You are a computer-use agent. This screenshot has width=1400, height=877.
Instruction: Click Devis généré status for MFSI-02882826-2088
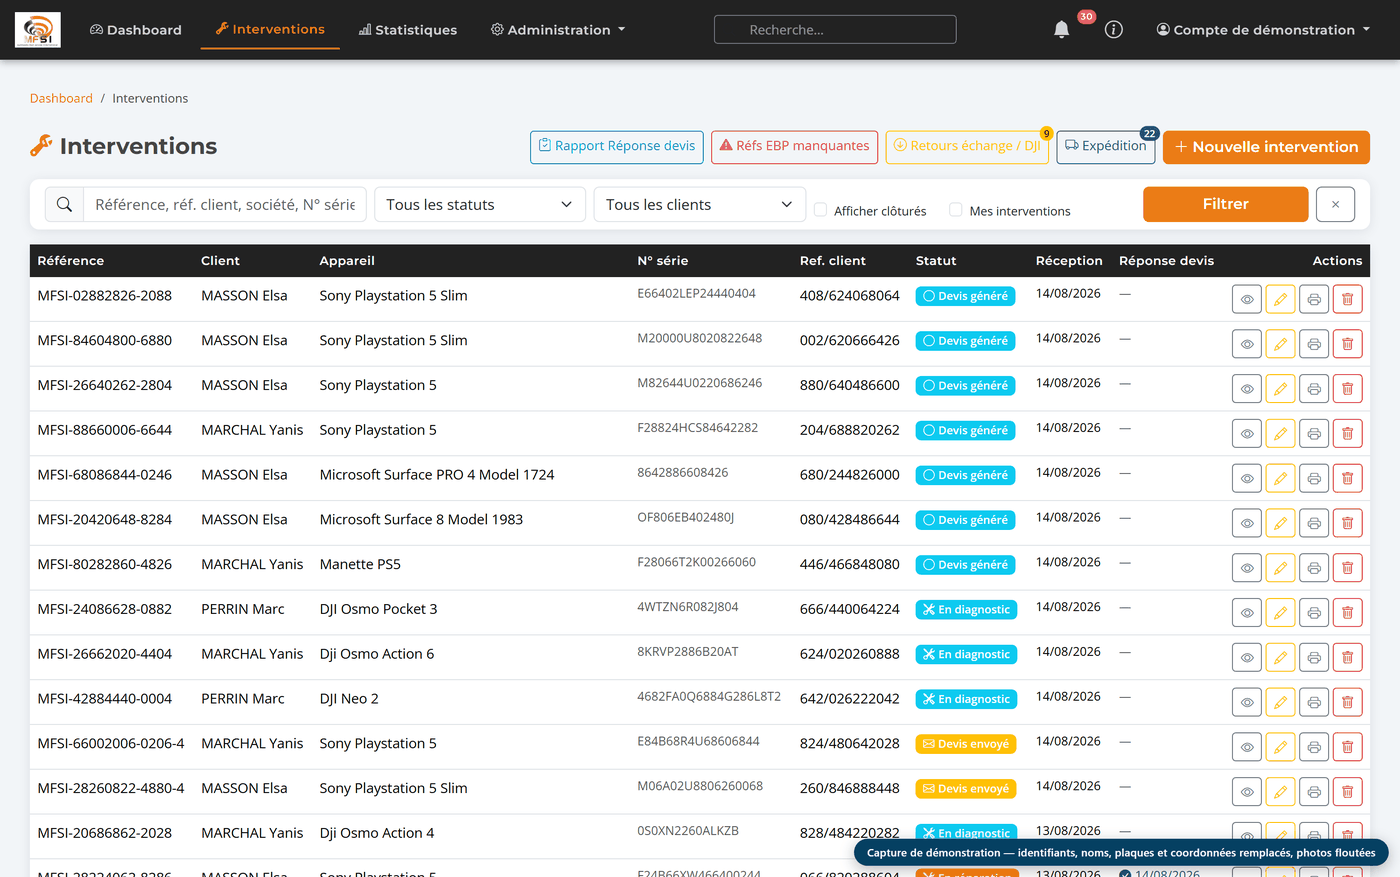[x=965, y=296]
